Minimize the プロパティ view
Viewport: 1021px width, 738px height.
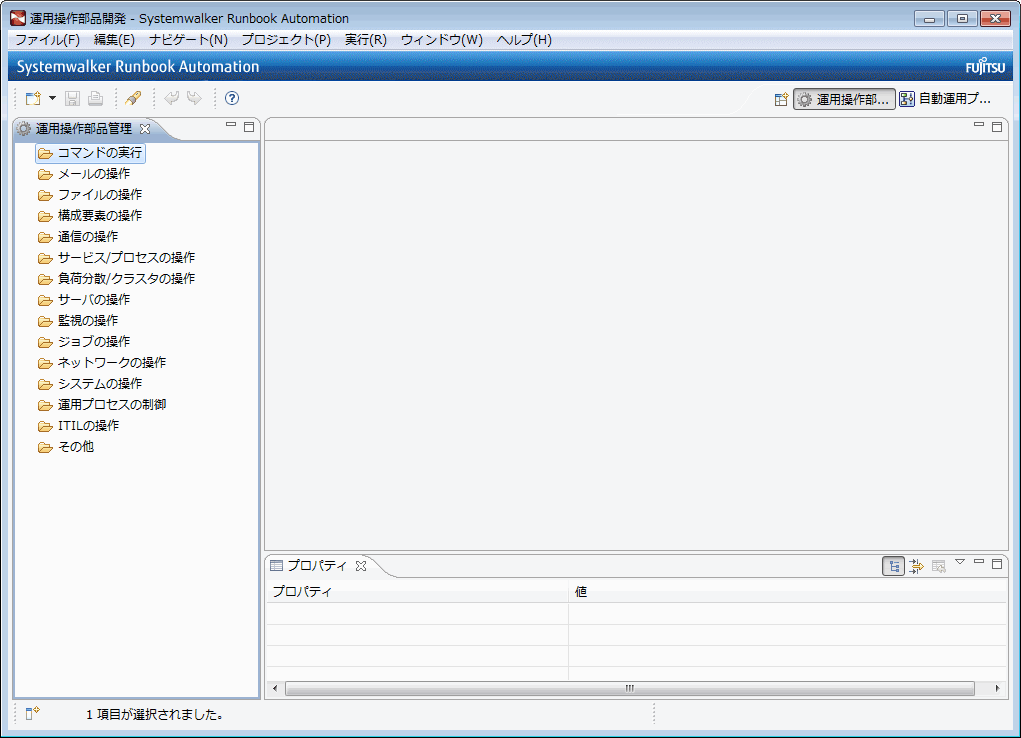(x=979, y=563)
